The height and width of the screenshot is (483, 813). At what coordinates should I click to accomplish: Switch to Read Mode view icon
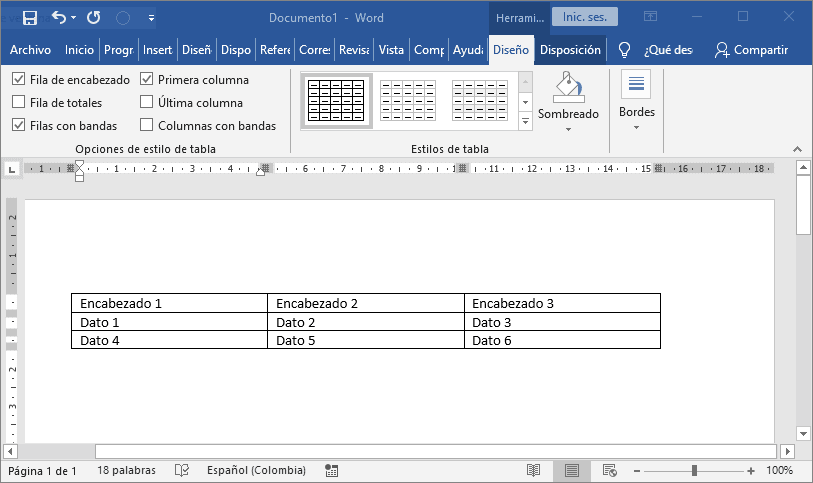(x=533, y=470)
